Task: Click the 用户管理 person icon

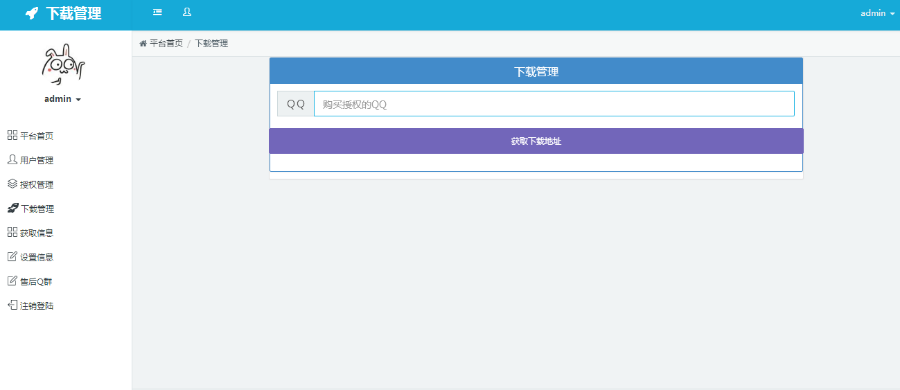Action: click(x=12, y=160)
